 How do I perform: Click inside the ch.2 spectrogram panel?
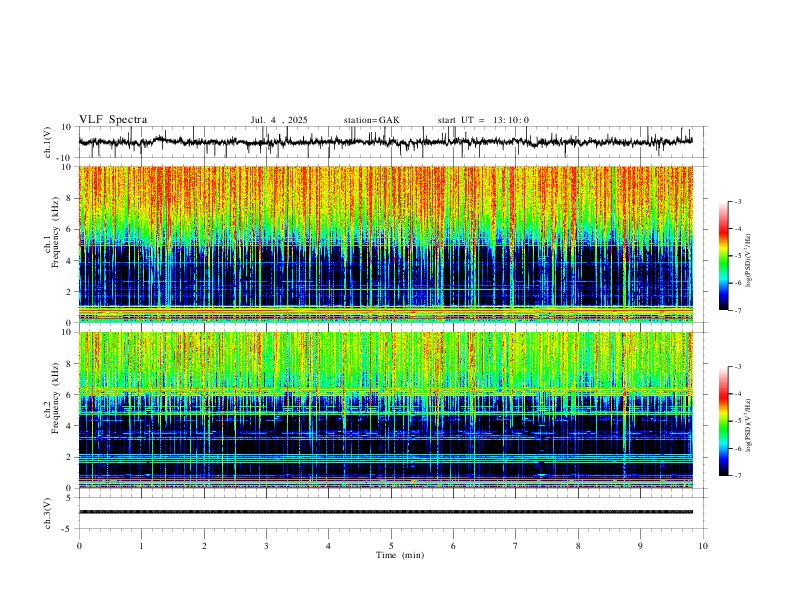385,410
